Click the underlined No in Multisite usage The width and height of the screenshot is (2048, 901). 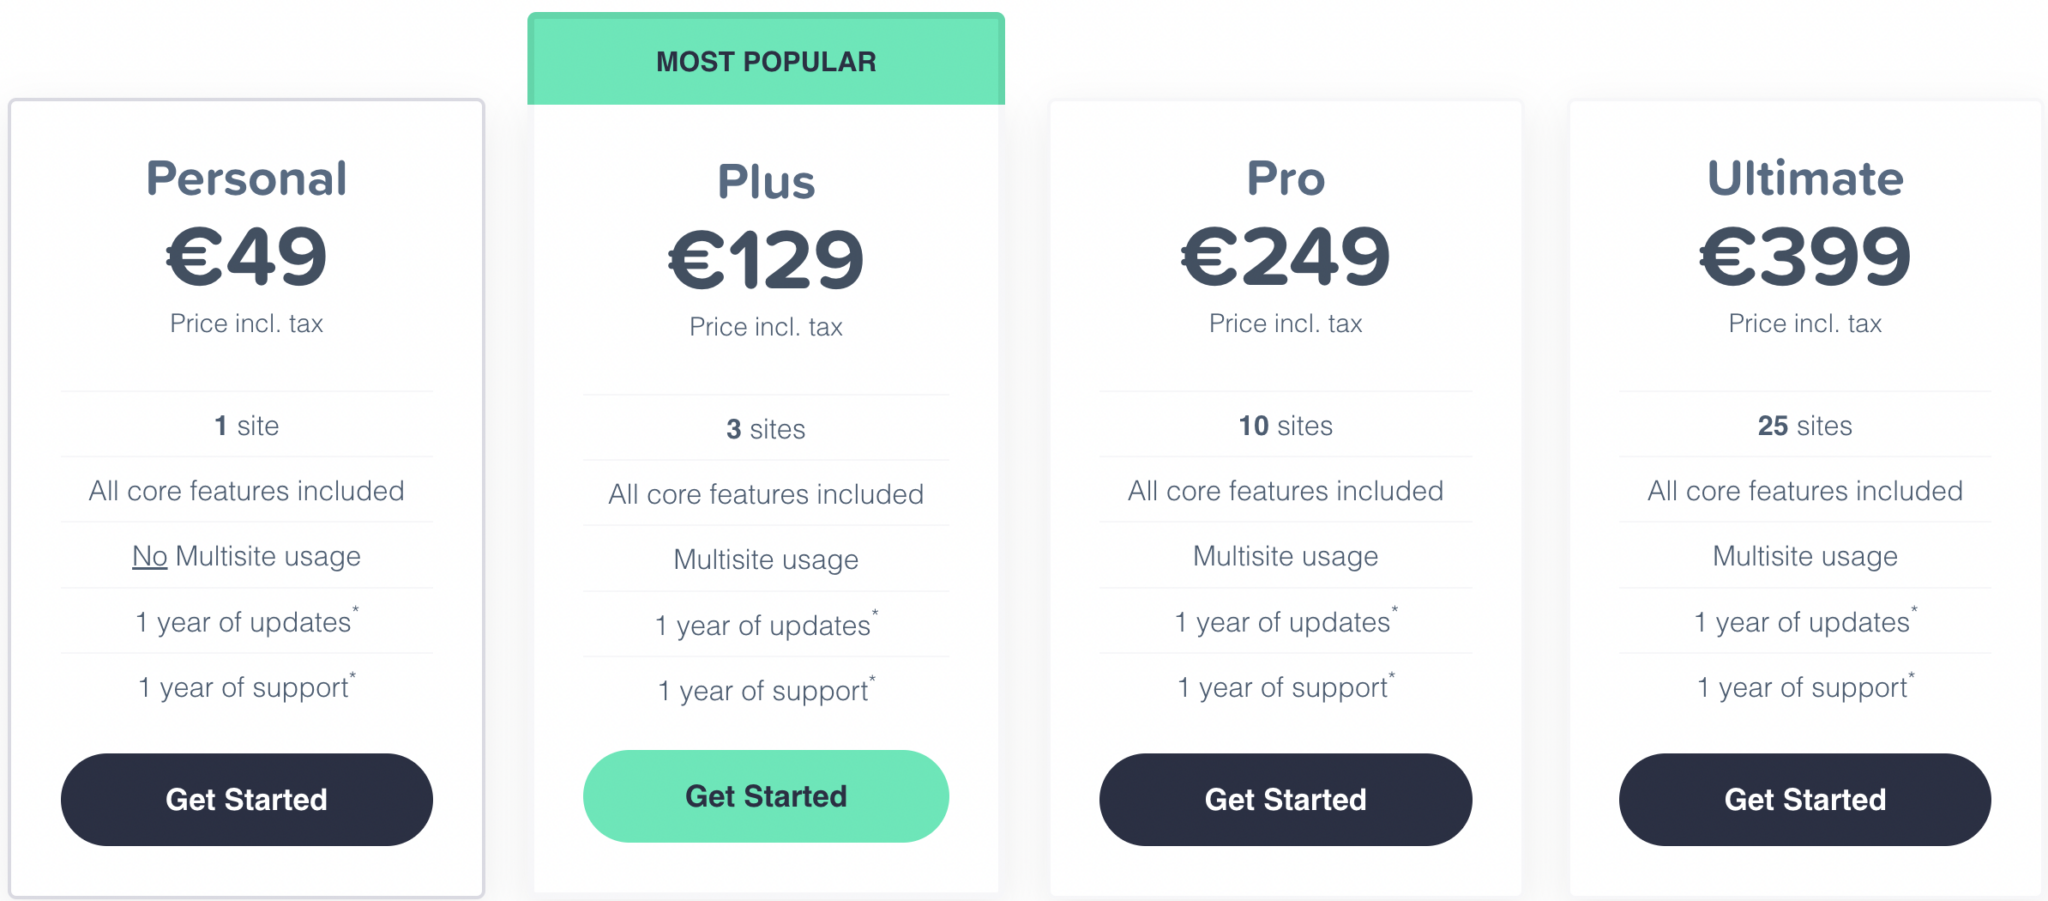tap(149, 556)
